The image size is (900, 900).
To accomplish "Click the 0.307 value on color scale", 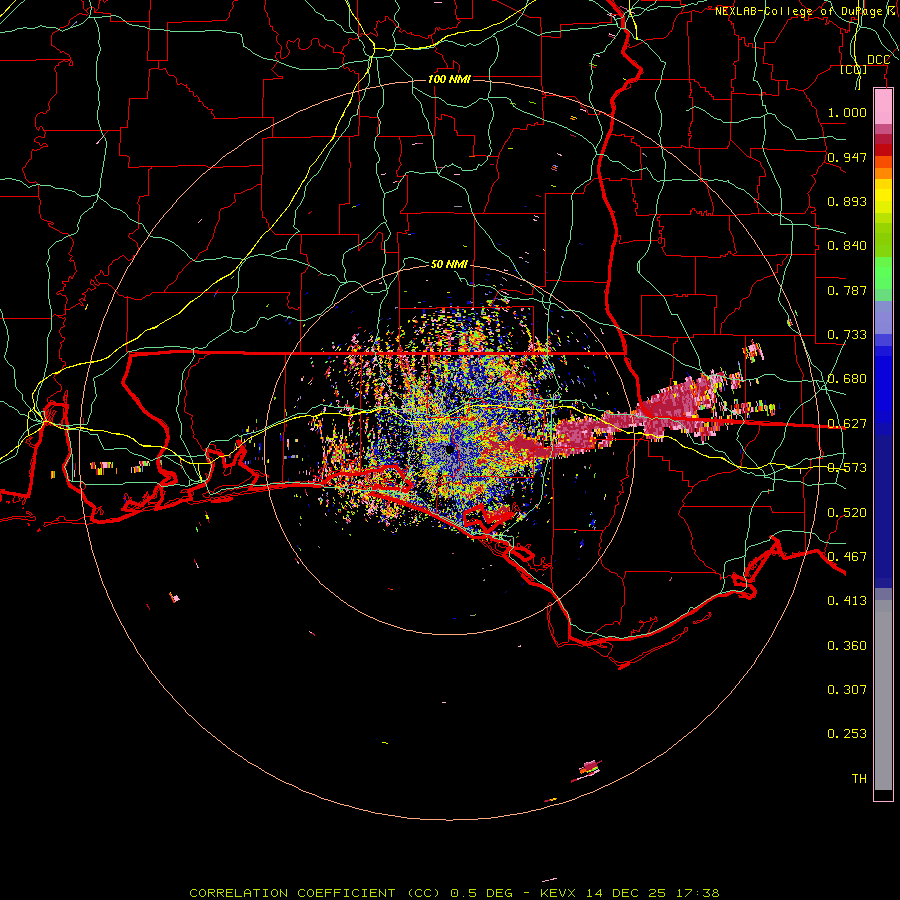I will coord(847,690).
